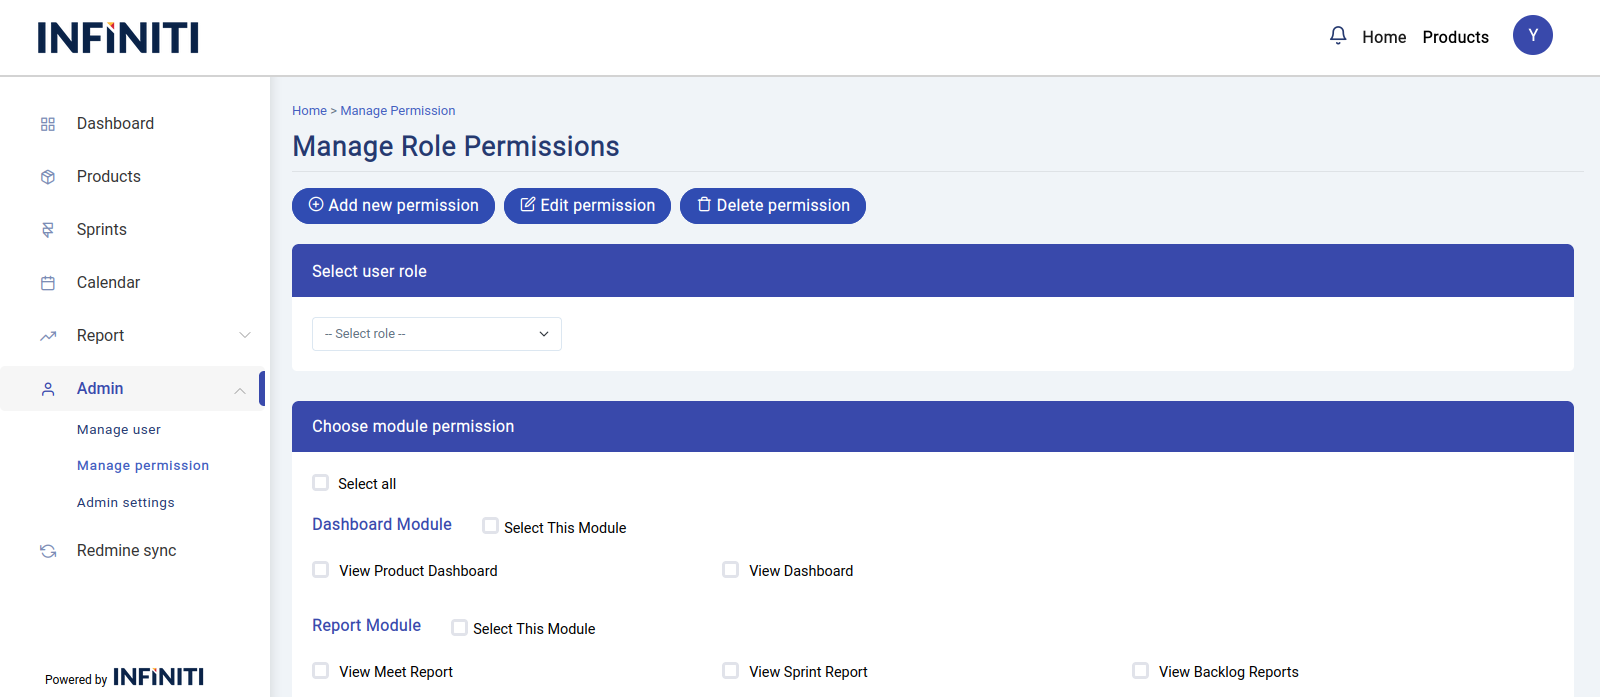Go to Admin settings submenu item
The width and height of the screenshot is (1600, 697).
point(126,503)
